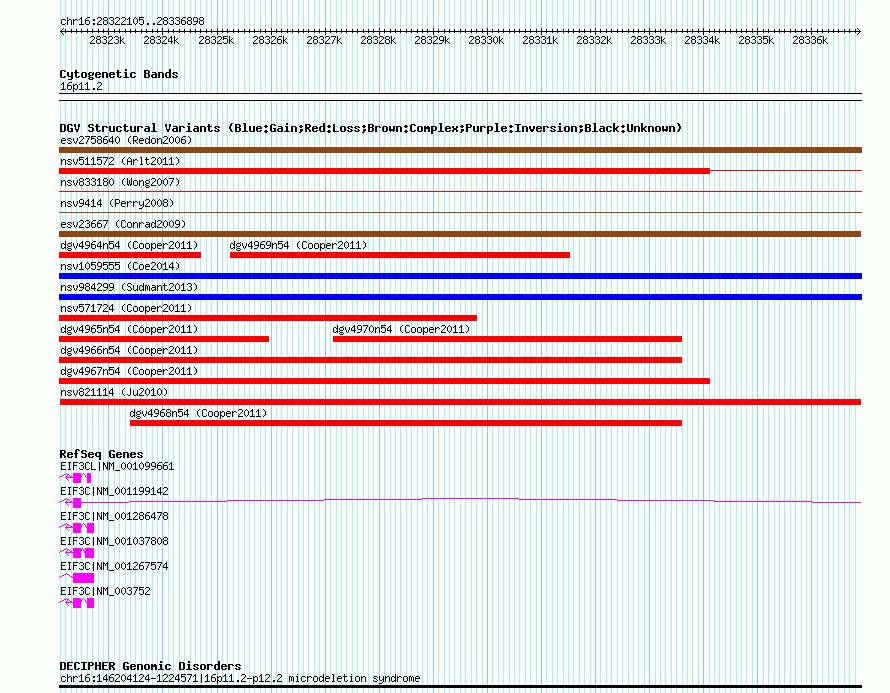Click the nsv1059555 blue gain bar
Screen dimensions: 890x693
[460, 276]
